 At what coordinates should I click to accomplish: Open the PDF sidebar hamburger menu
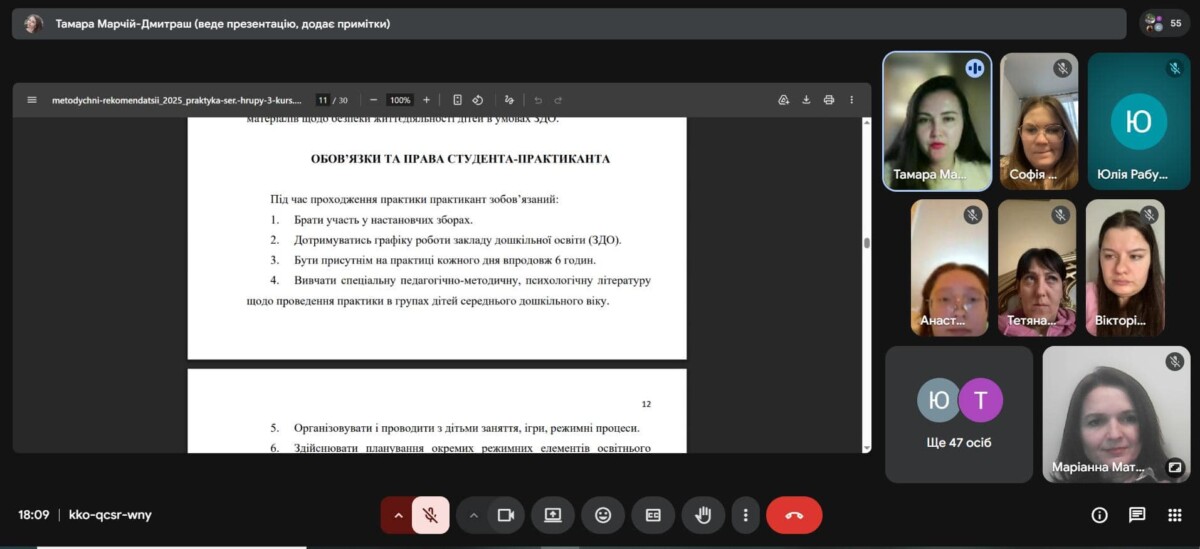(x=32, y=100)
